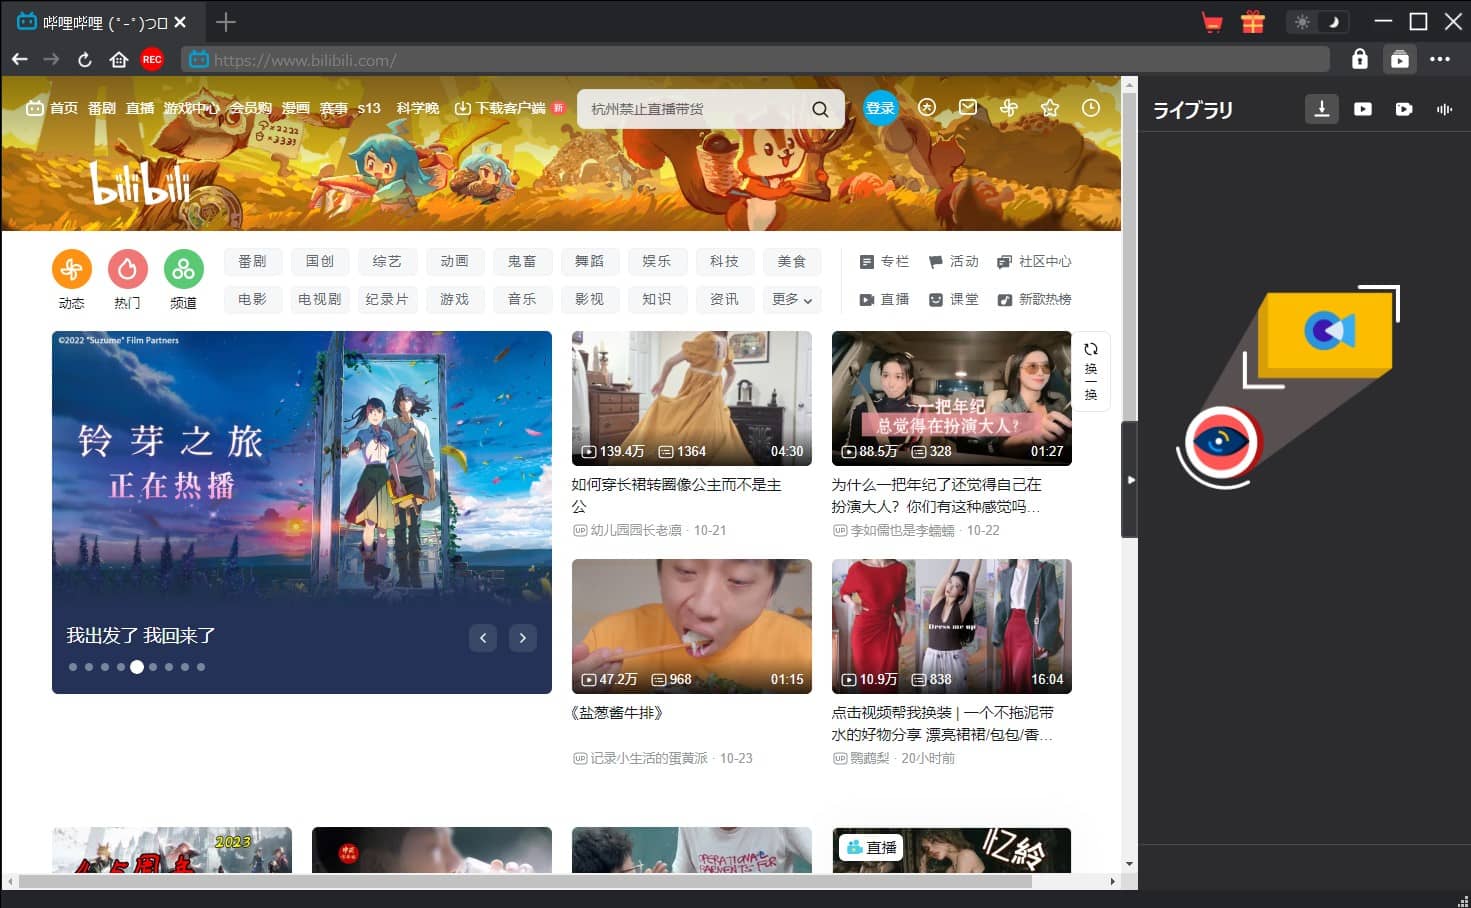Open watch history with the clock icon
The image size is (1471, 908).
click(1091, 107)
